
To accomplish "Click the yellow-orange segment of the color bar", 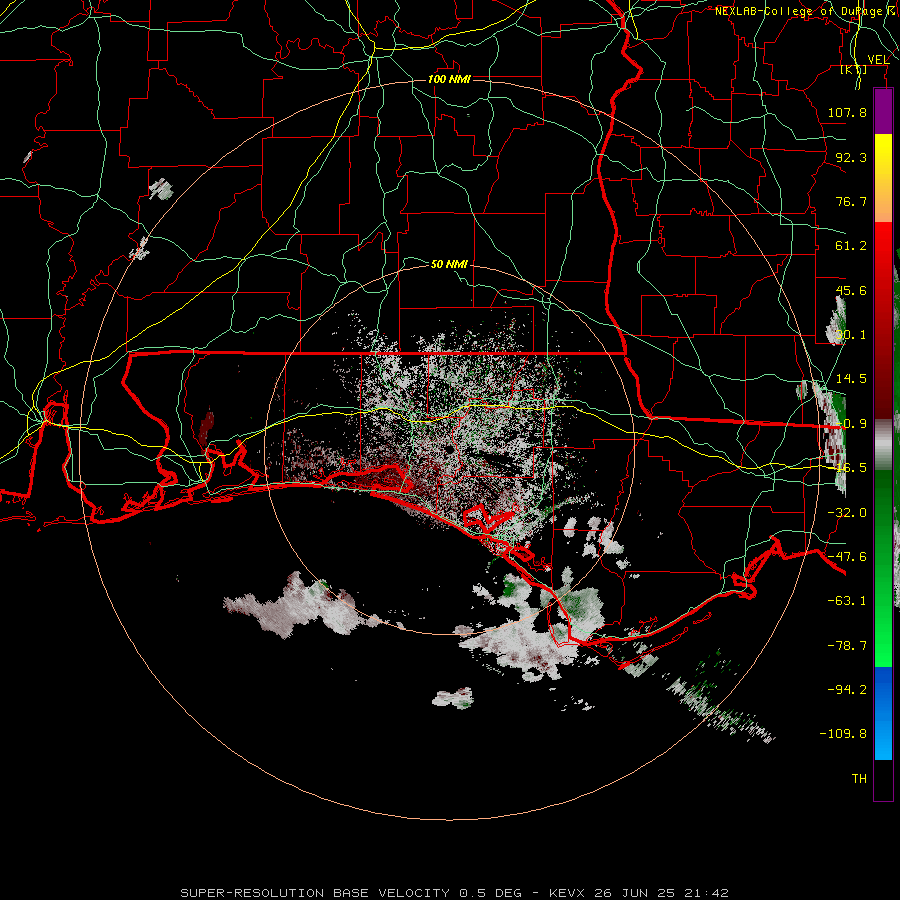I will point(883,178).
